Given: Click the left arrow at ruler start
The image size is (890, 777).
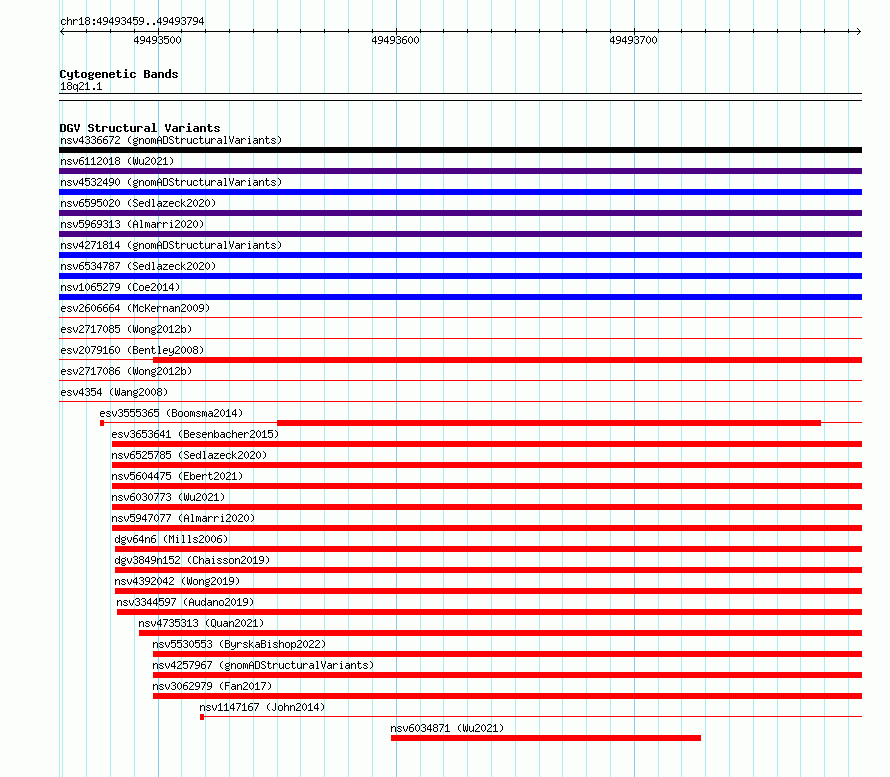Looking at the screenshot, I should [x=62, y=31].
